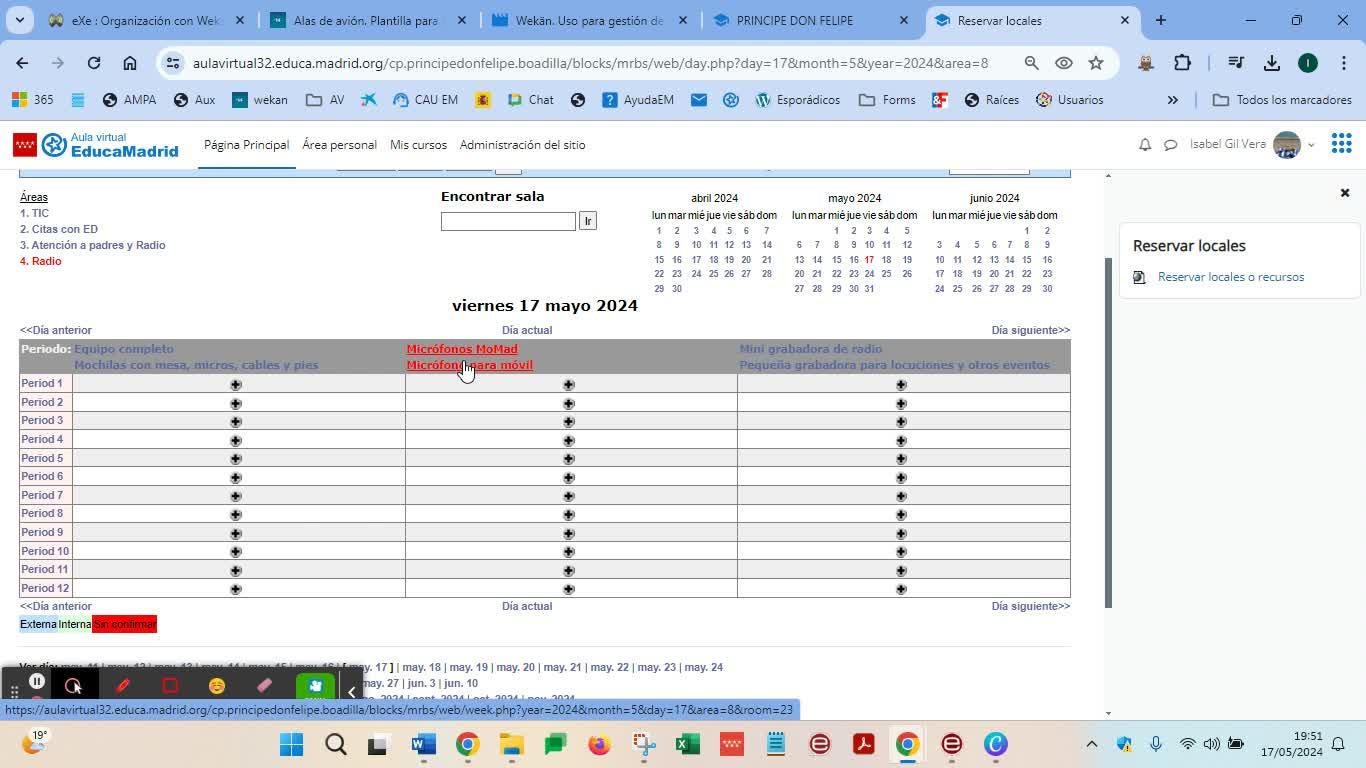Open the Micrófonos MoMad room link
Viewport: 1366px width, 768px height.
pos(461,349)
